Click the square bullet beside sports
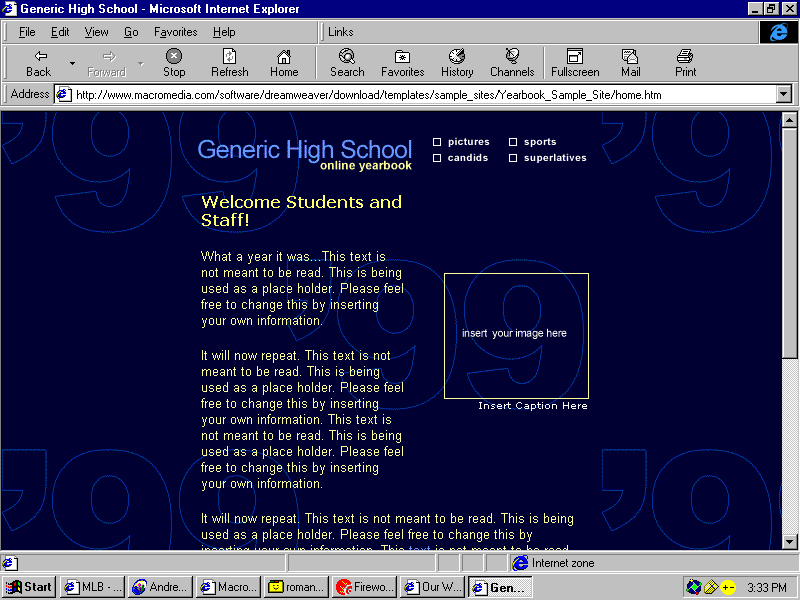This screenshot has height=600, width=800. tap(513, 142)
